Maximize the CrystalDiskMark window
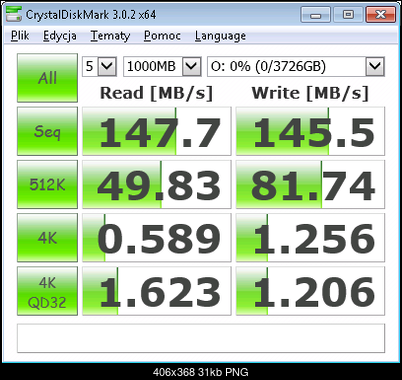Screen dimensions: 402x380 click(x=348, y=15)
